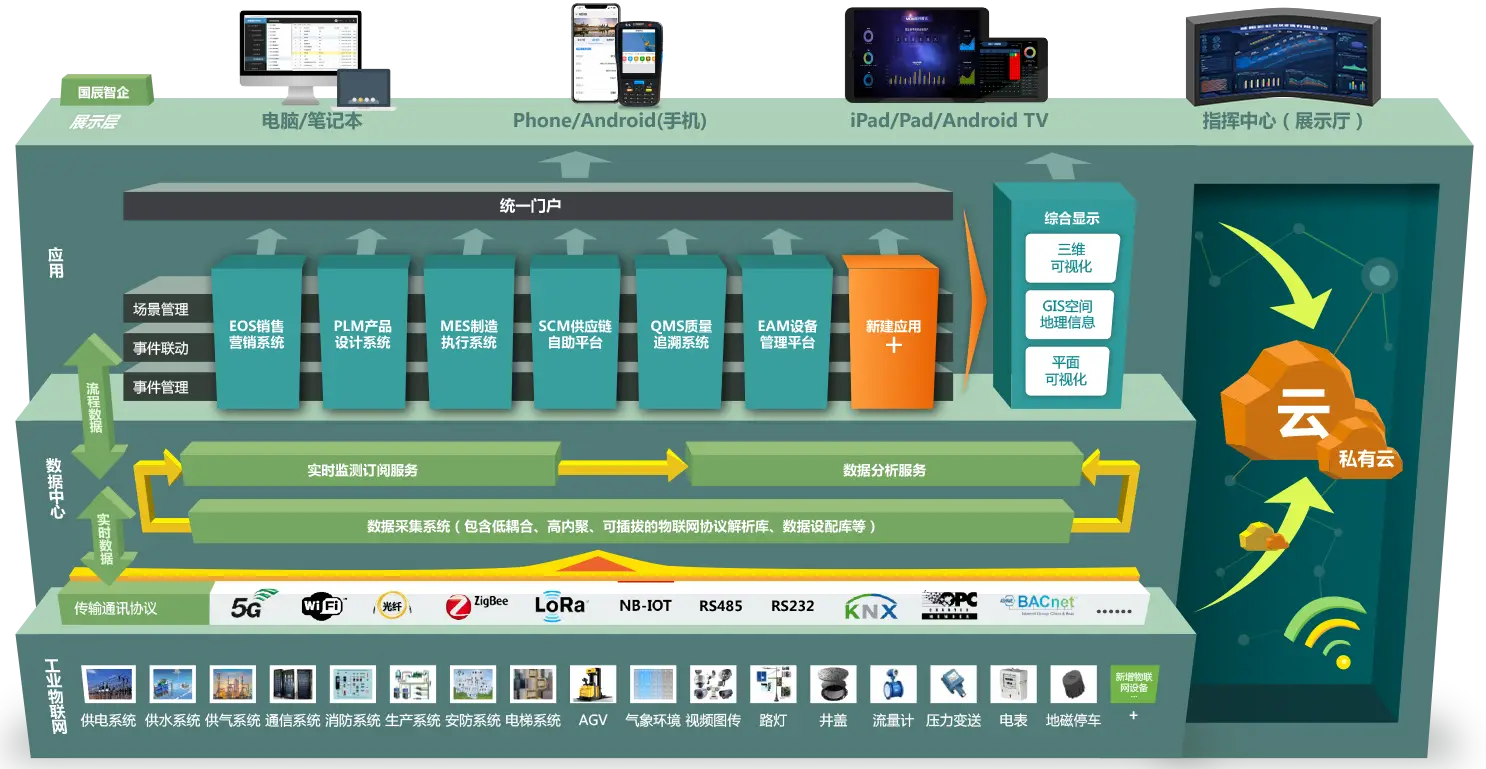Open the 三维可视化 display option
Image resolution: width=1486 pixels, height=769 pixels.
1071,258
